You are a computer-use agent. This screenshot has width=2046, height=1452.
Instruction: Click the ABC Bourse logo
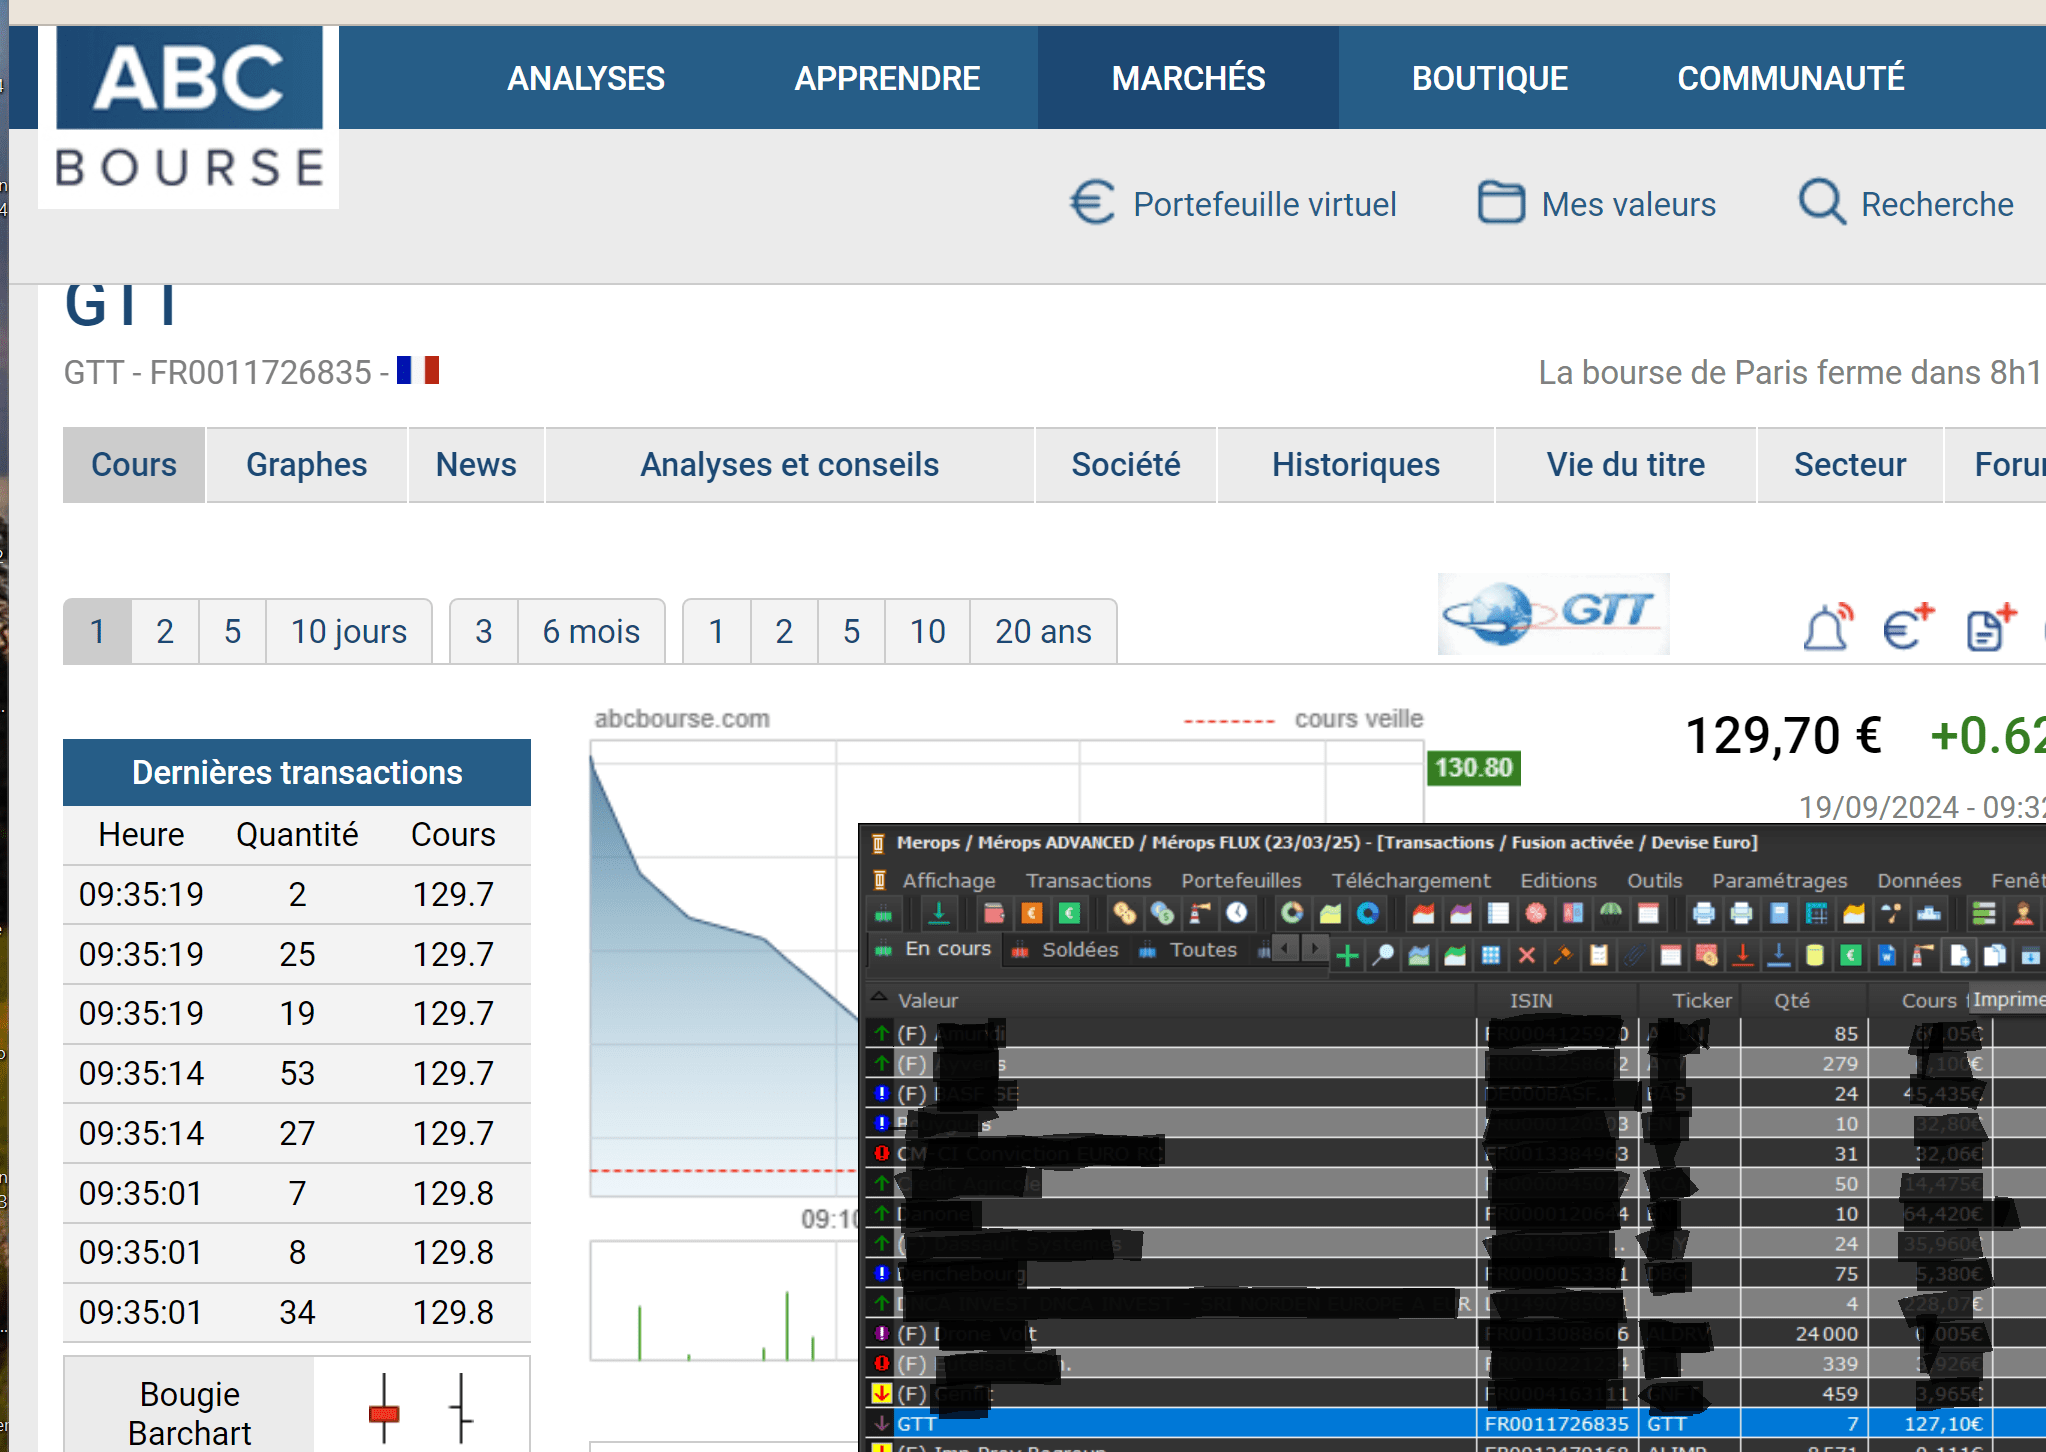click(x=189, y=117)
